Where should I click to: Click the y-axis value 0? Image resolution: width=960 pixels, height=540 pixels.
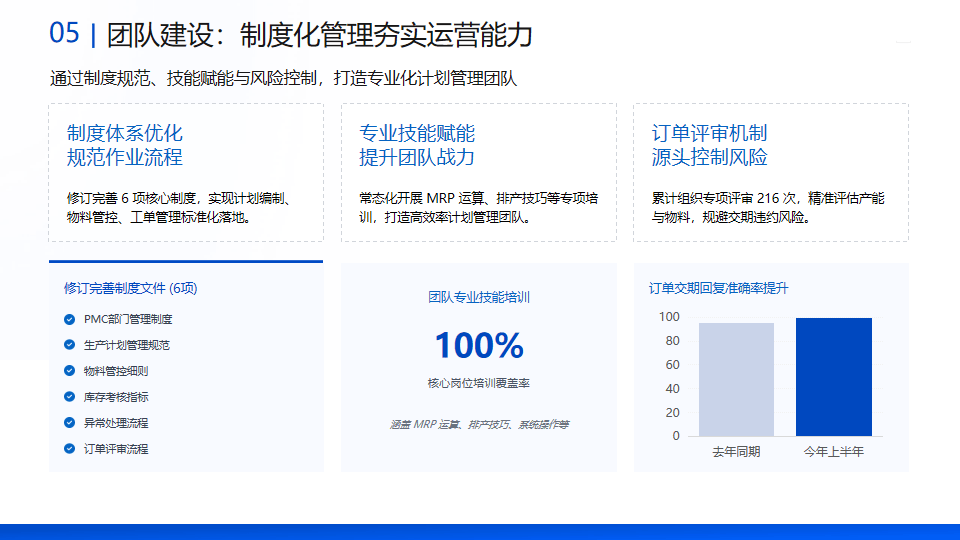click(676, 436)
